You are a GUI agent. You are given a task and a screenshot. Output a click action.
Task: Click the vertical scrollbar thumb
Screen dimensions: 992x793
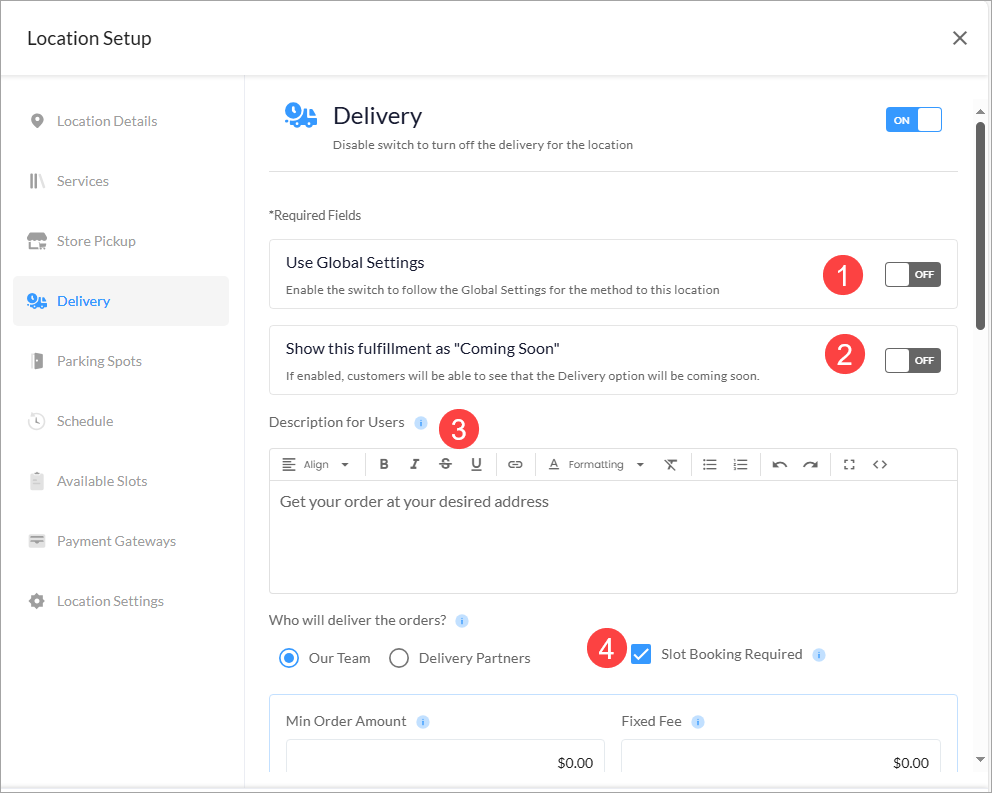tap(980, 226)
